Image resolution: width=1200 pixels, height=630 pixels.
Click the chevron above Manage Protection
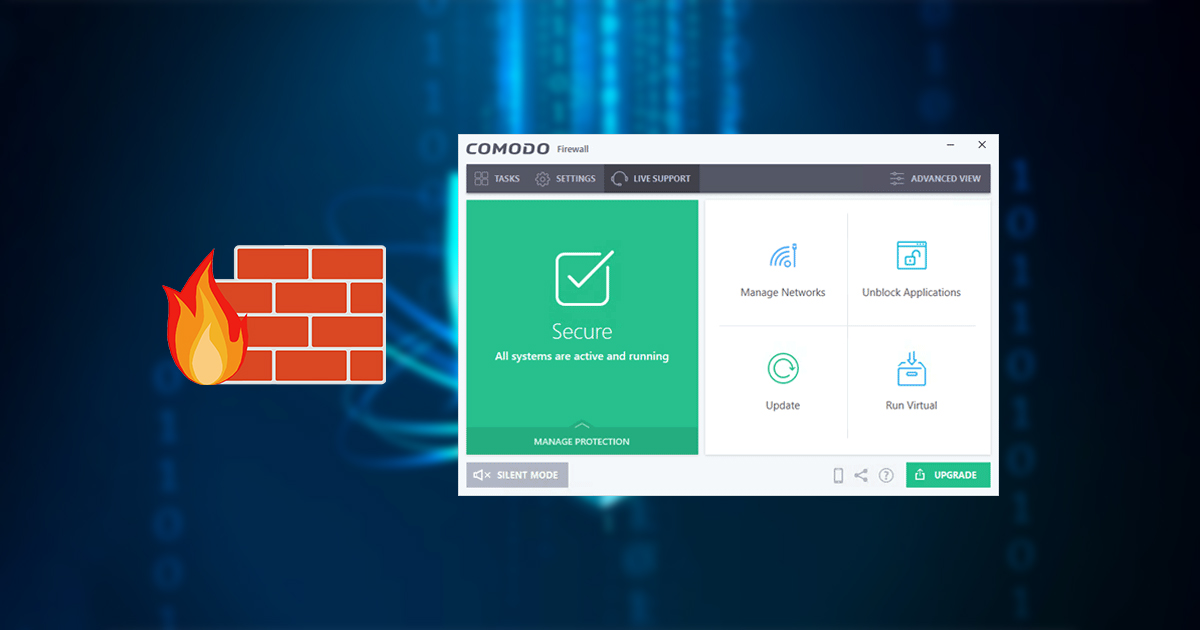tap(582, 425)
